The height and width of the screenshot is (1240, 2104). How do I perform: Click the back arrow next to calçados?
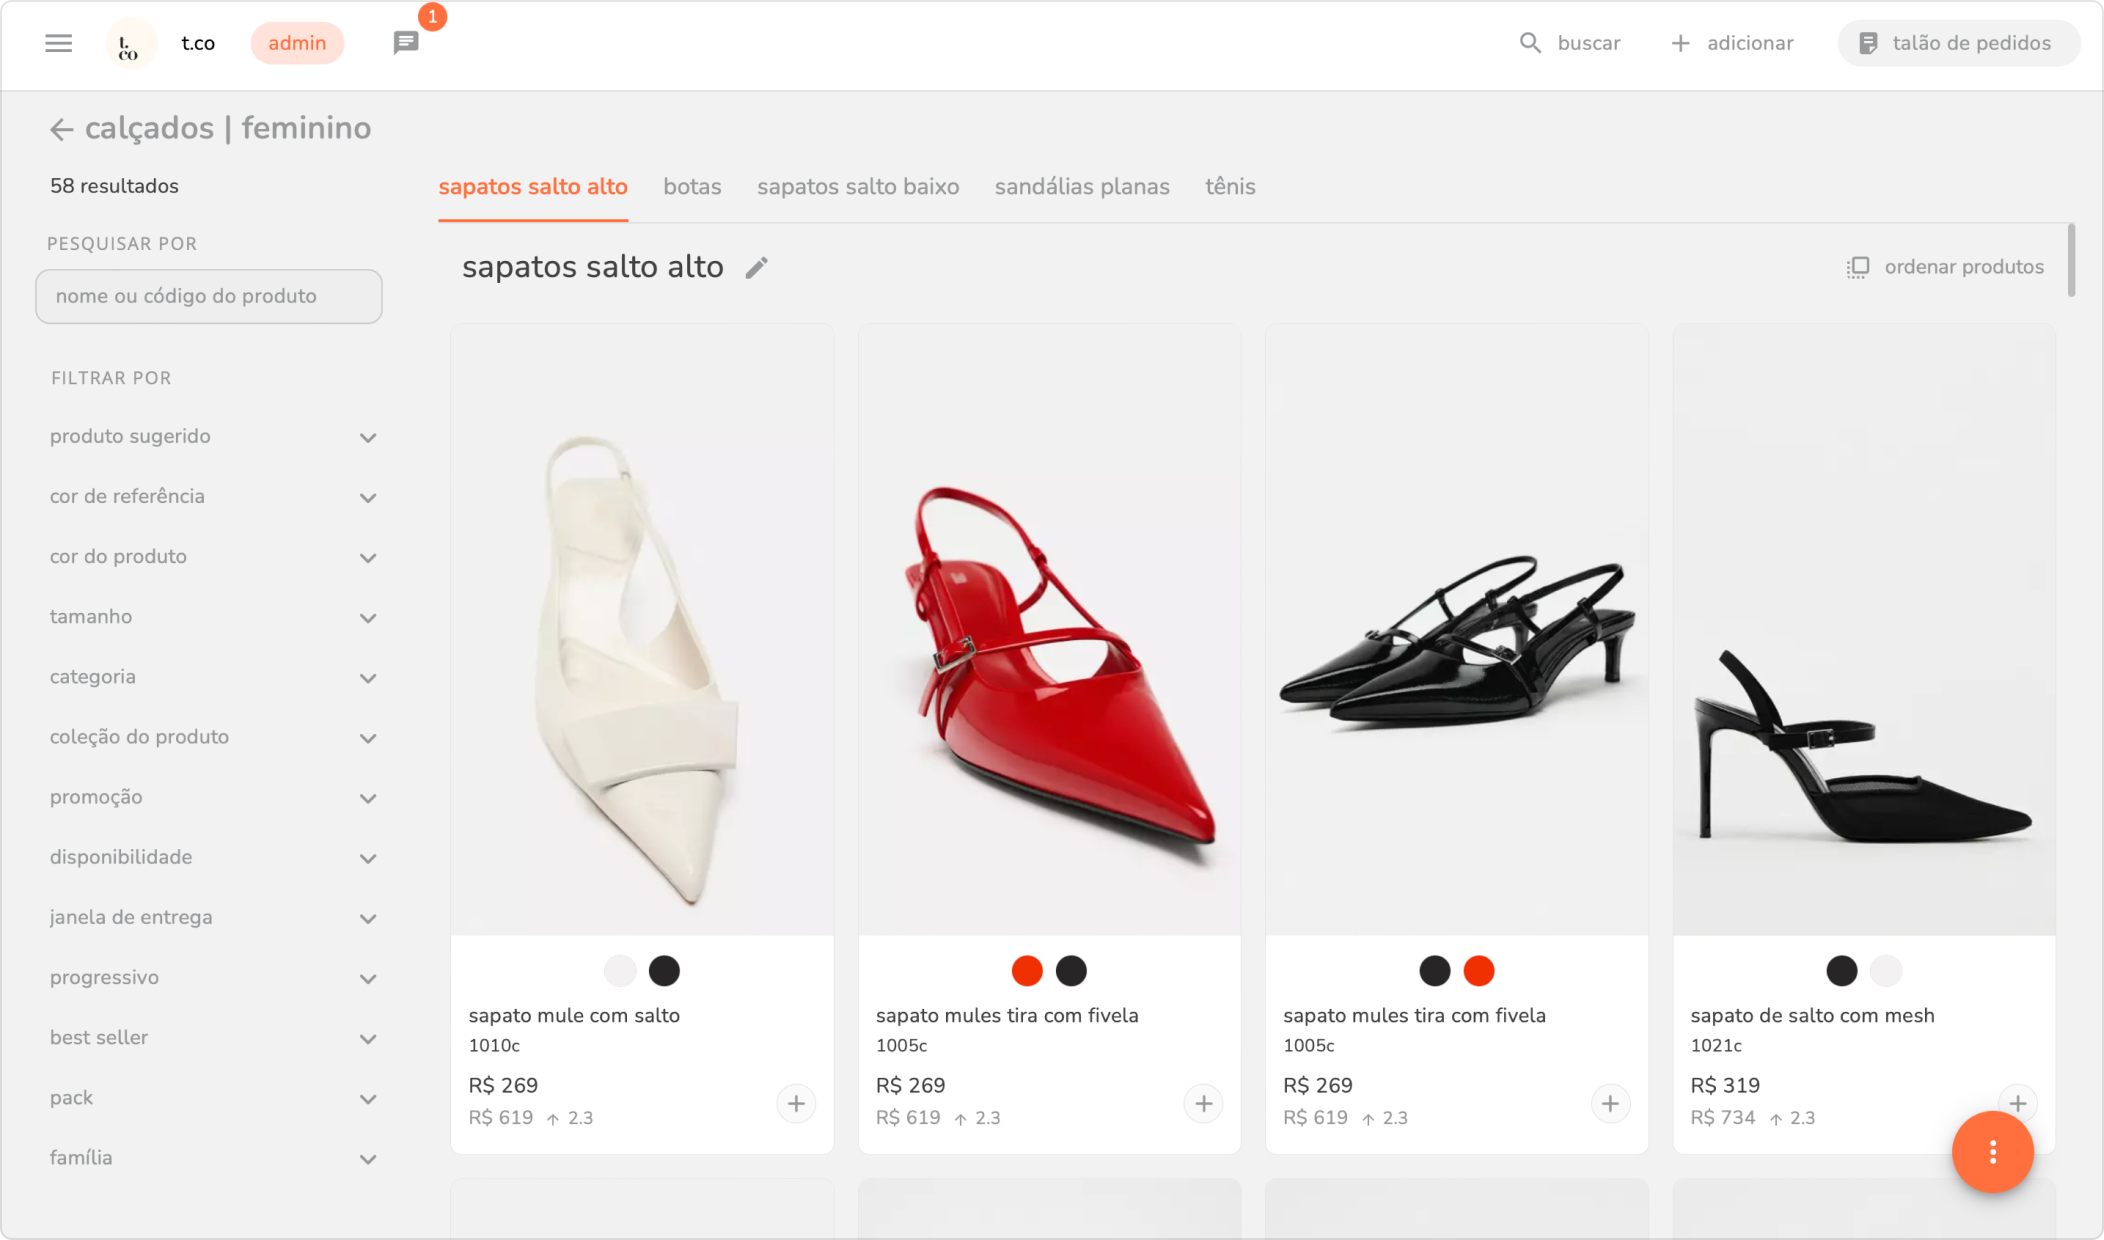tap(62, 129)
